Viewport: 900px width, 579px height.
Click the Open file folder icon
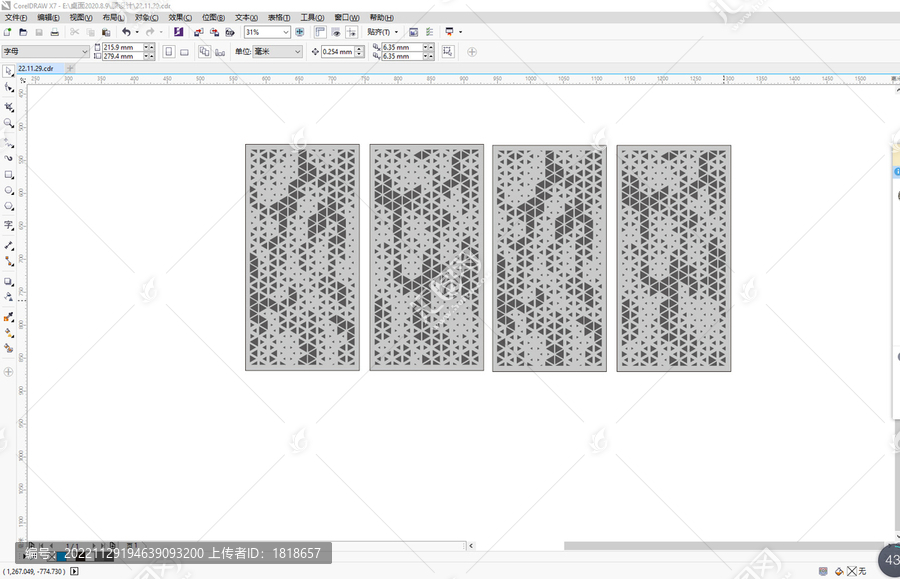(x=23, y=32)
